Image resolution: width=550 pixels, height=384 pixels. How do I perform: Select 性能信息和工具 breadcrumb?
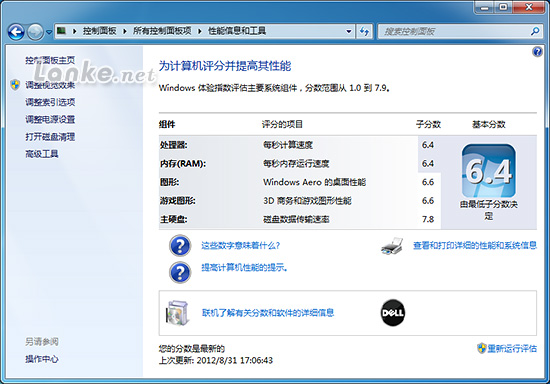[237, 31]
